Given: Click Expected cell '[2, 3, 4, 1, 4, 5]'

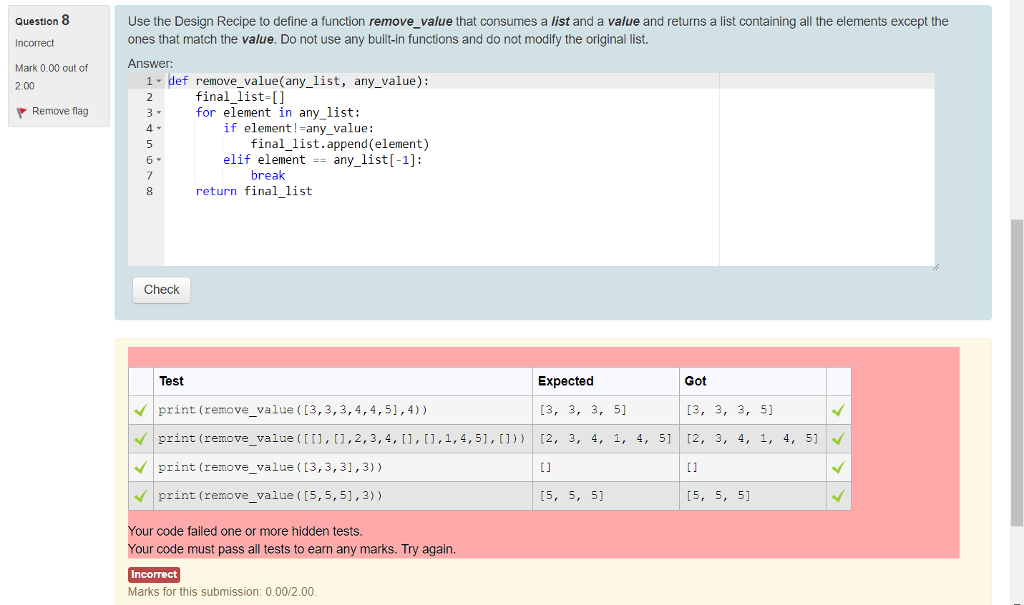Looking at the screenshot, I should [x=605, y=438].
